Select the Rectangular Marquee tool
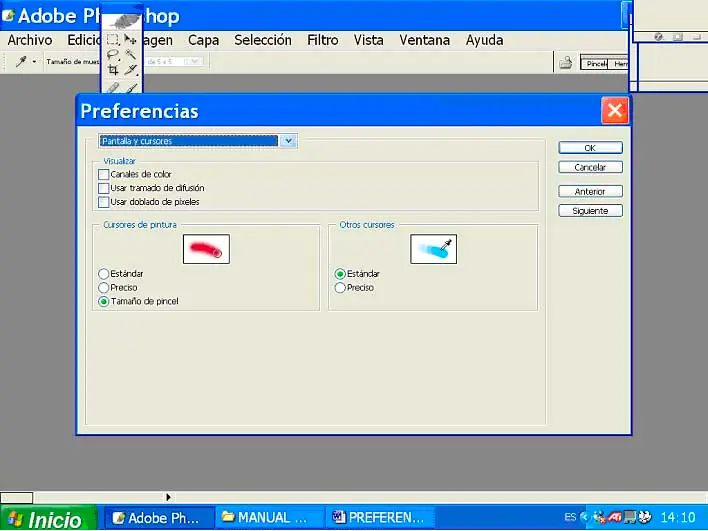The height and width of the screenshot is (531, 708). click(112, 40)
